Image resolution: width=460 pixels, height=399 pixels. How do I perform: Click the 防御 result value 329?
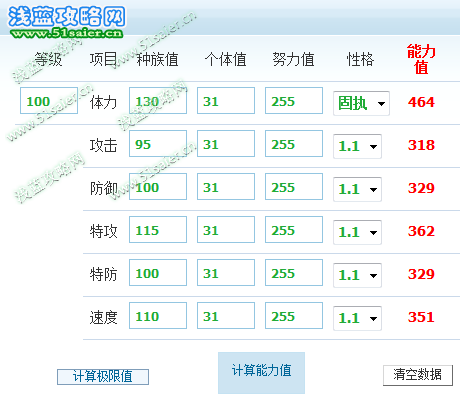[x=421, y=188]
